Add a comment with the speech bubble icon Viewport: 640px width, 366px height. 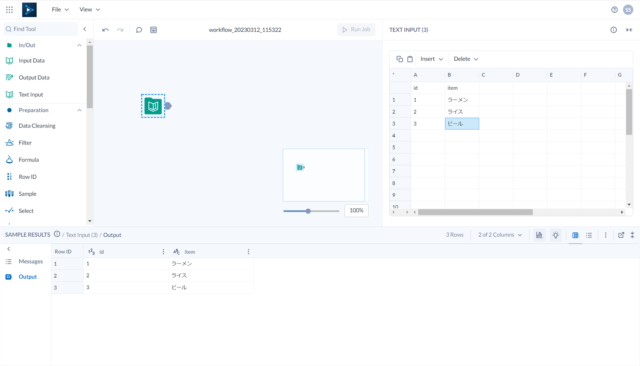tap(139, 30)
